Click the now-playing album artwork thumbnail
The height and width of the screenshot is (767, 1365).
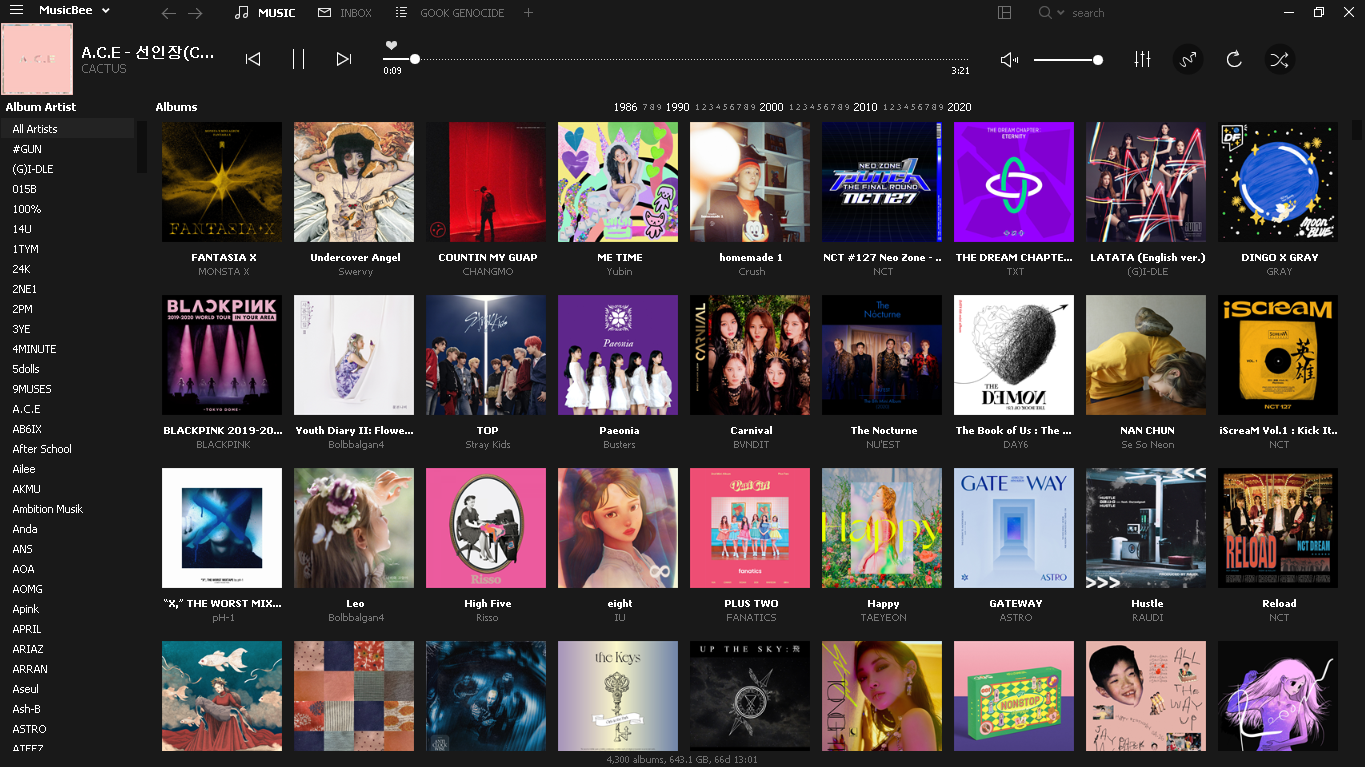coord(37,59)
